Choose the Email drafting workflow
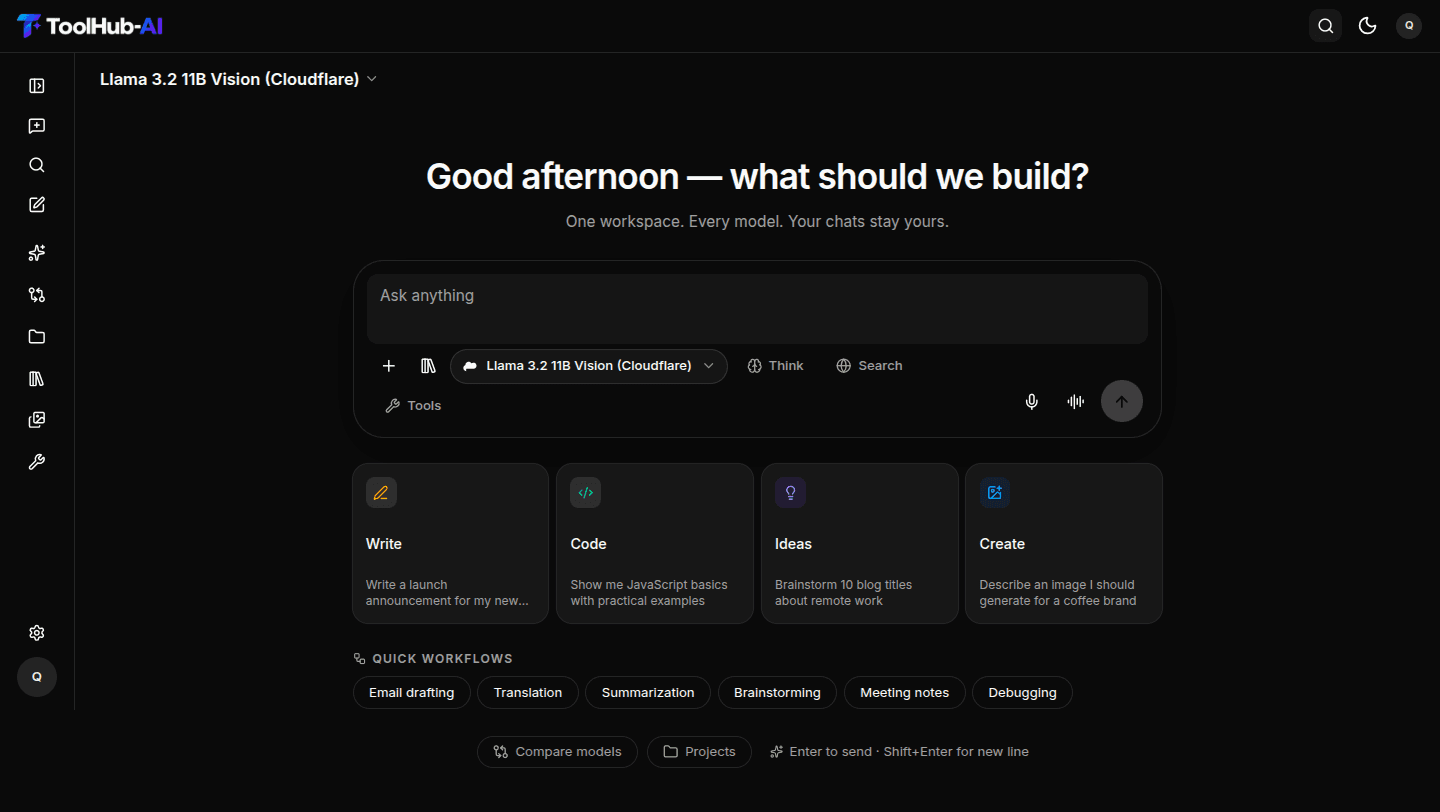This screenshot has width=1440, height=812. pyautogui.click(x=411, y=693)
